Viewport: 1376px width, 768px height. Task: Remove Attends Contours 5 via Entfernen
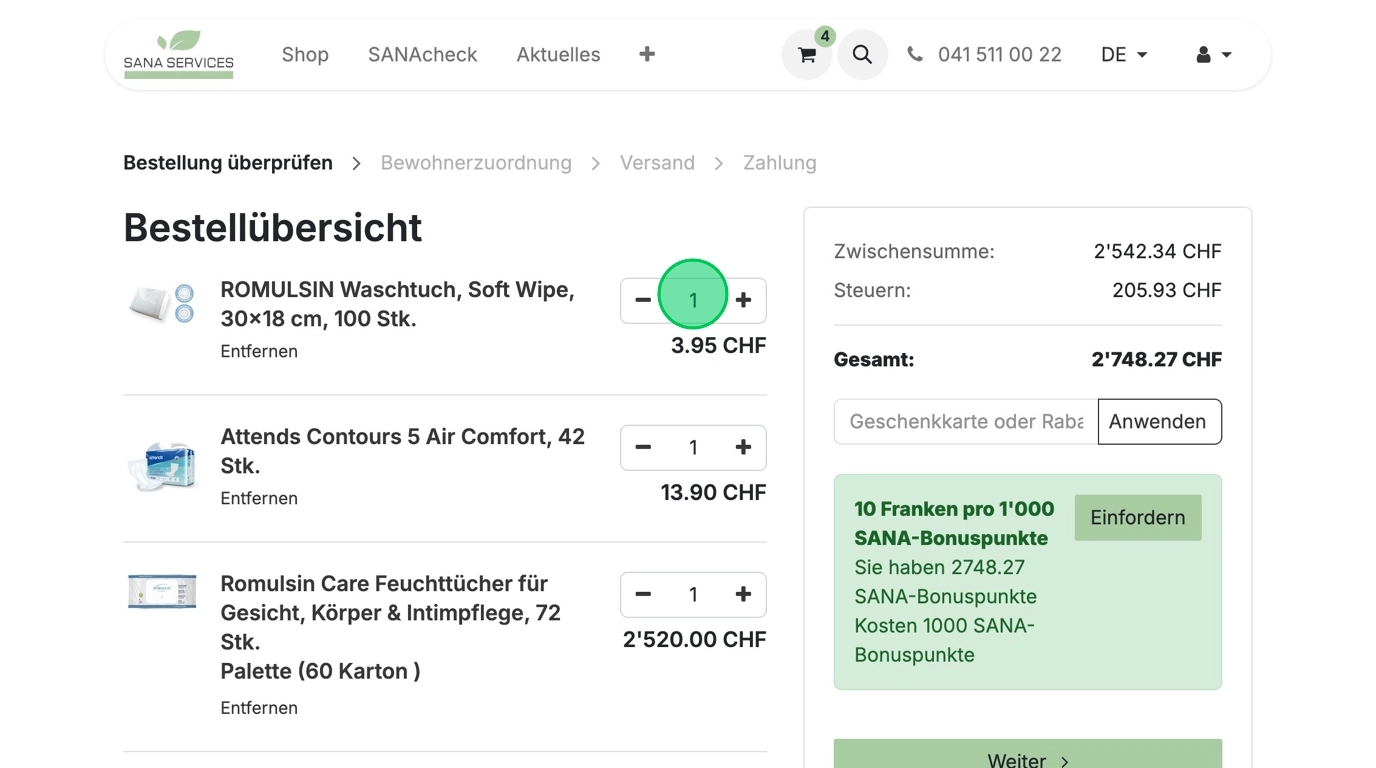[x=259, y=498]
